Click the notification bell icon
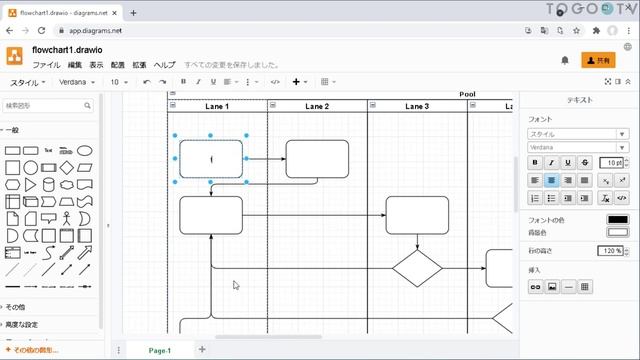This screenshot has width=640, height=360. (x=565, y=60)
